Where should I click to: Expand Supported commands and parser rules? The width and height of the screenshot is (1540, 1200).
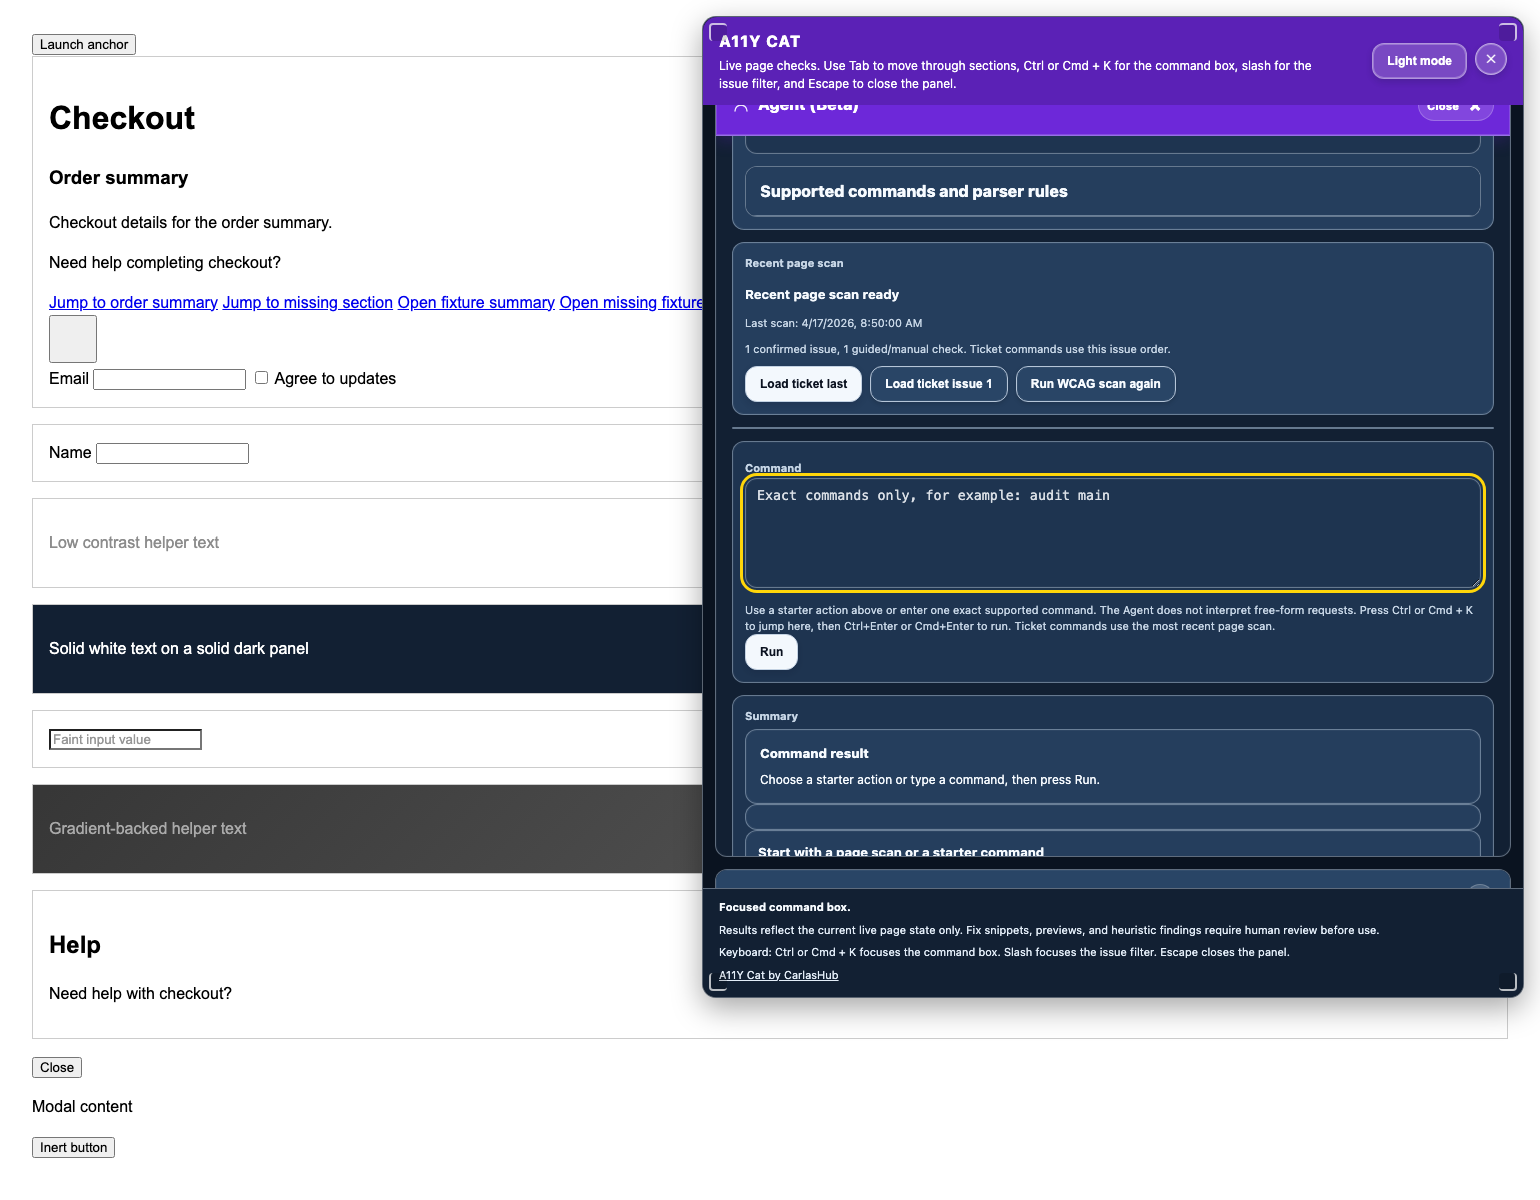point(1112,192)
